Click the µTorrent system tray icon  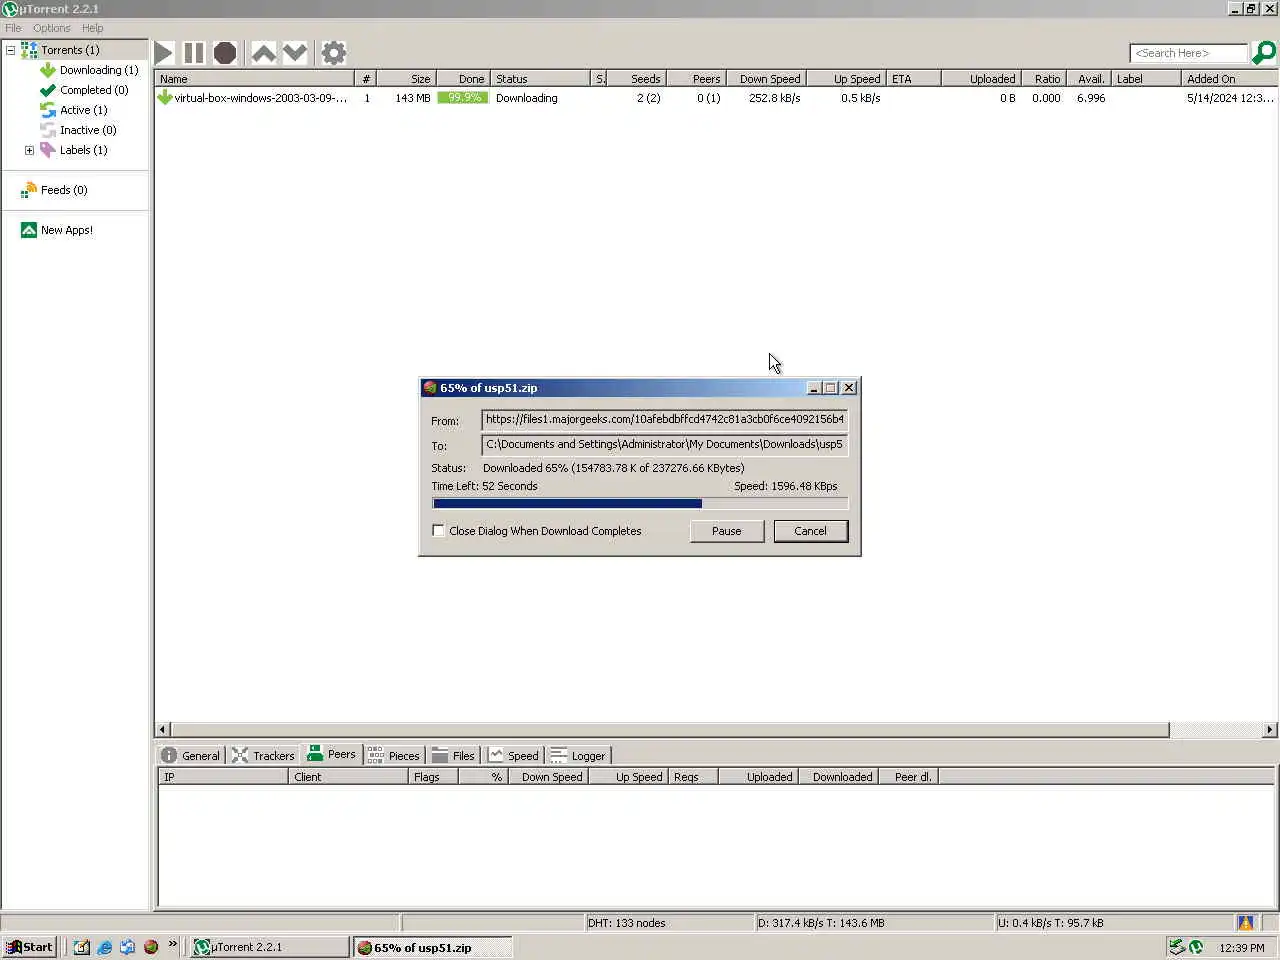click(x=1196, y=947)
